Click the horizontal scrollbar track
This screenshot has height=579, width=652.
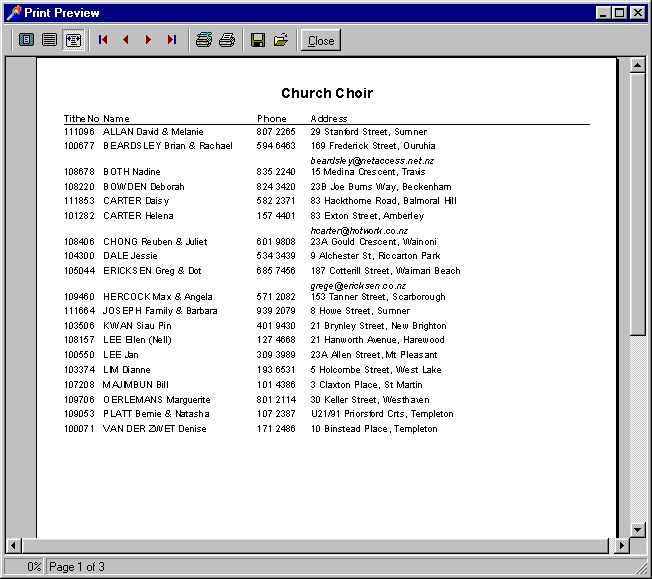(x=315, y=545)
